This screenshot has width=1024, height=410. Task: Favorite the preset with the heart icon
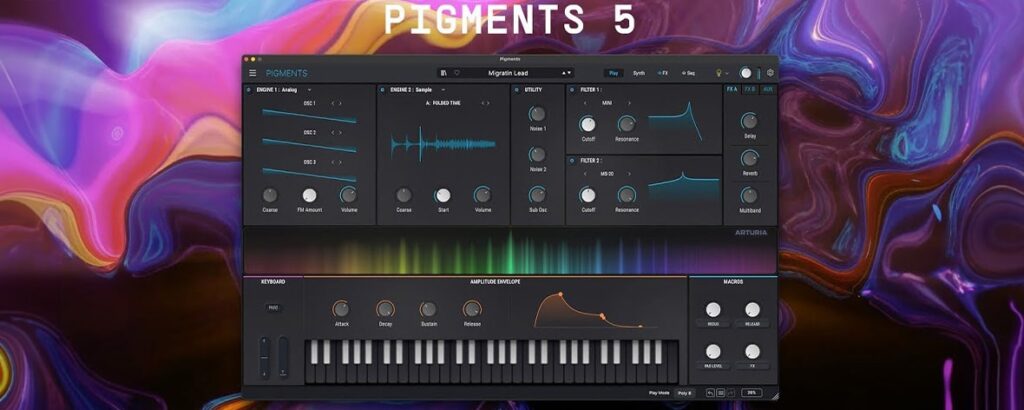point(456,73)
